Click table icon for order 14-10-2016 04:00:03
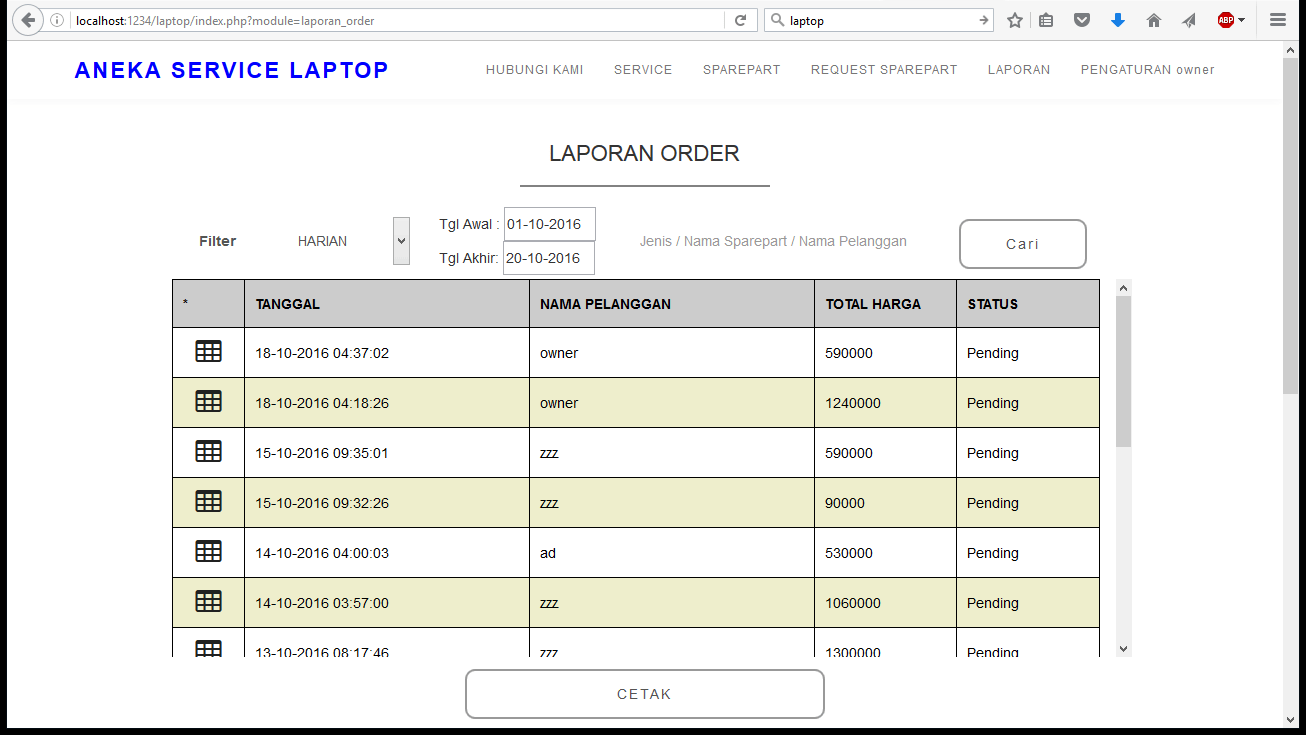The image size is (1306, 737). [208, 551]
